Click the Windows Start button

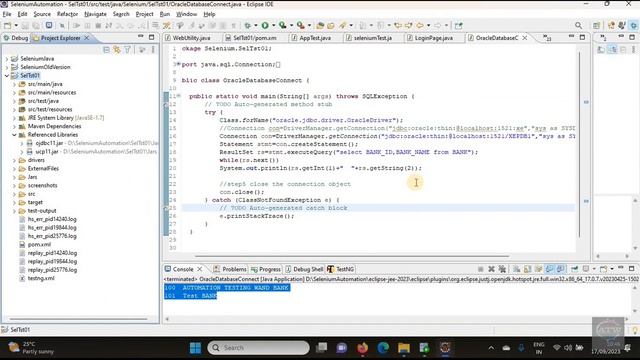click(196, 348)
